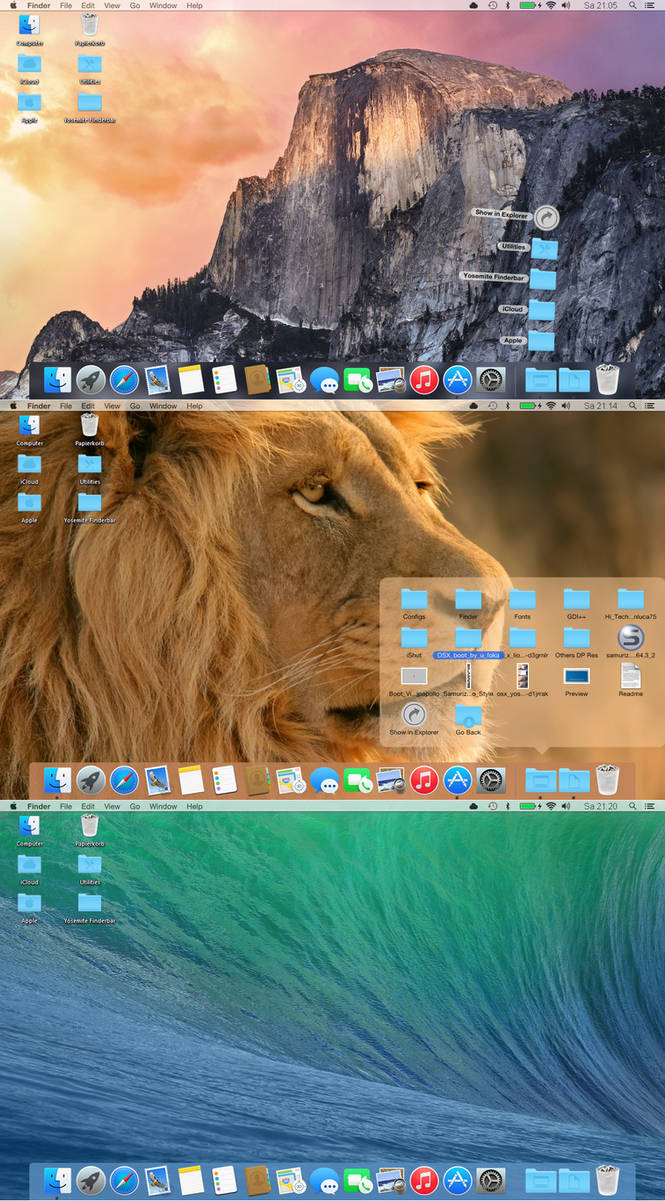Open the Boot_Vi thumbnail in the stack grid

click(414, 676)
